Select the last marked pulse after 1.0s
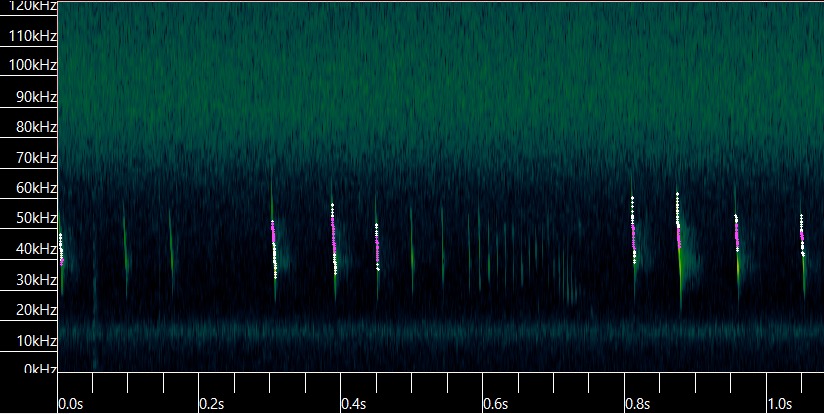 (x=802, y=236)
